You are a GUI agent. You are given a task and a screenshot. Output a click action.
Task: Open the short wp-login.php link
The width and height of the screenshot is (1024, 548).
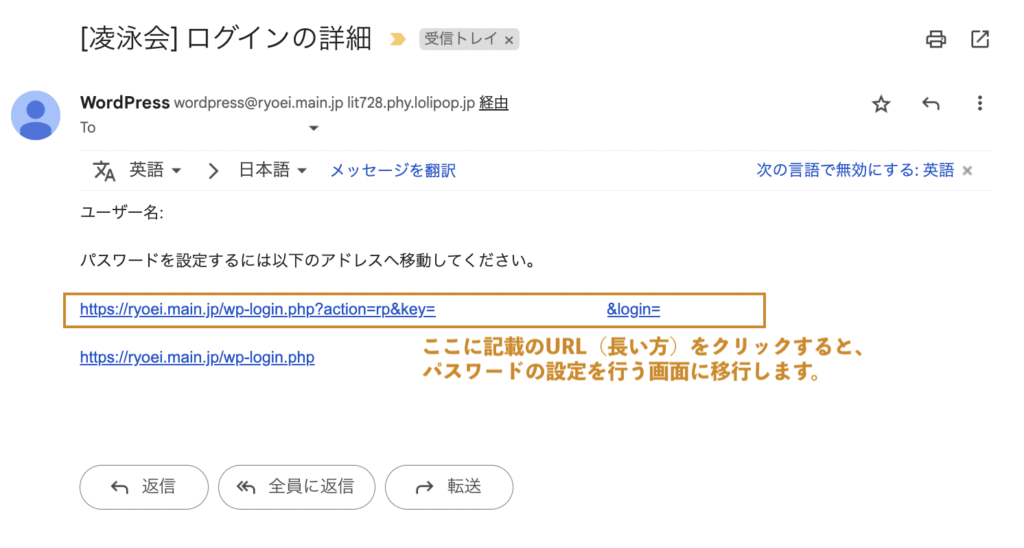[197, 357]
